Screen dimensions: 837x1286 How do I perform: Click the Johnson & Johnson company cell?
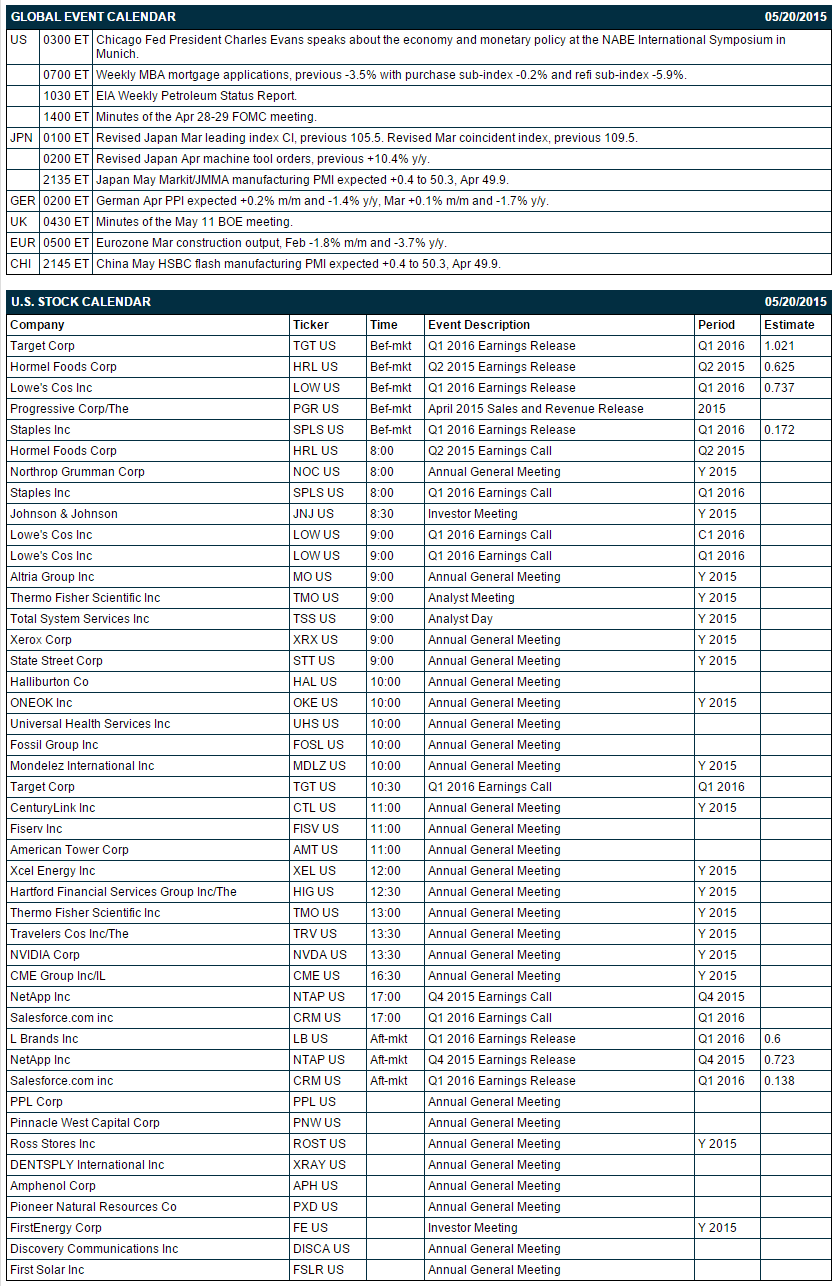148,514
